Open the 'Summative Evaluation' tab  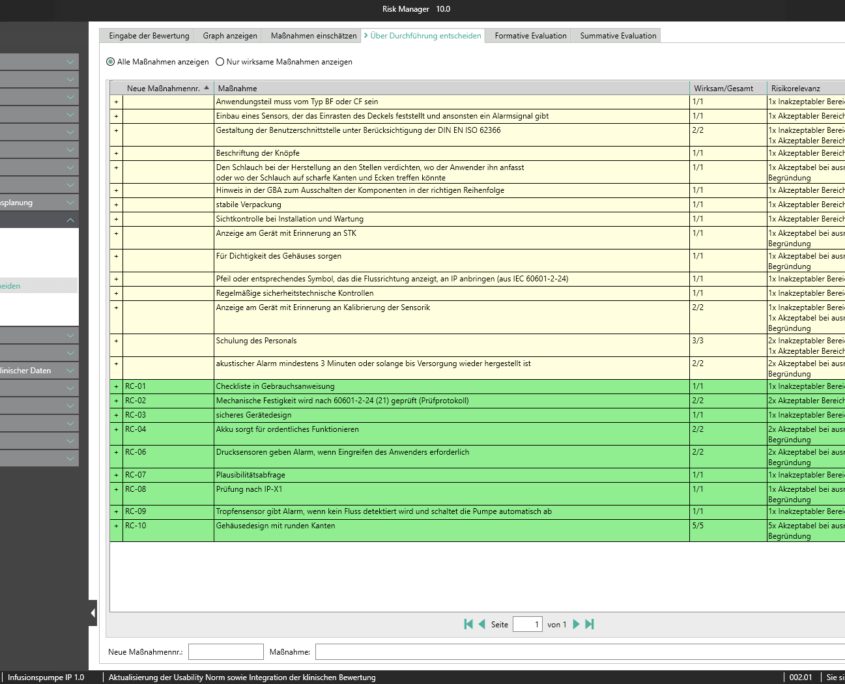click(618, 36)
